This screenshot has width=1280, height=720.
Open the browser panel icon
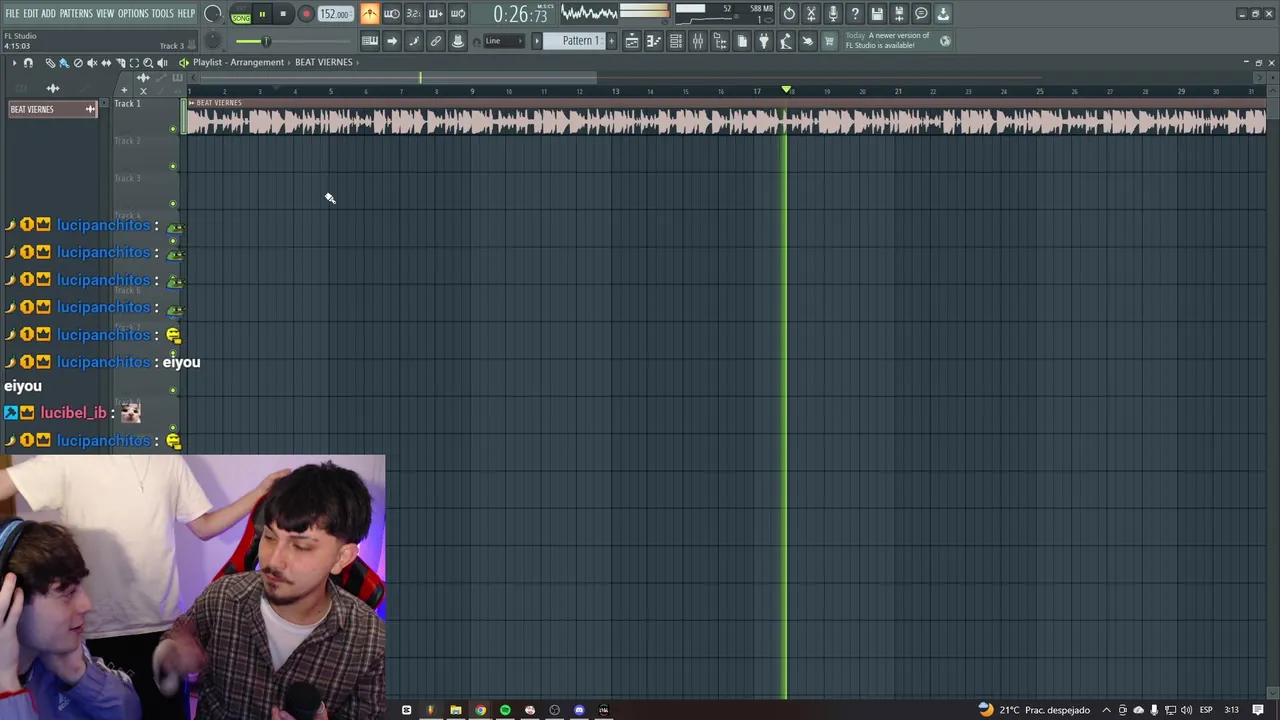coord(720,41)
